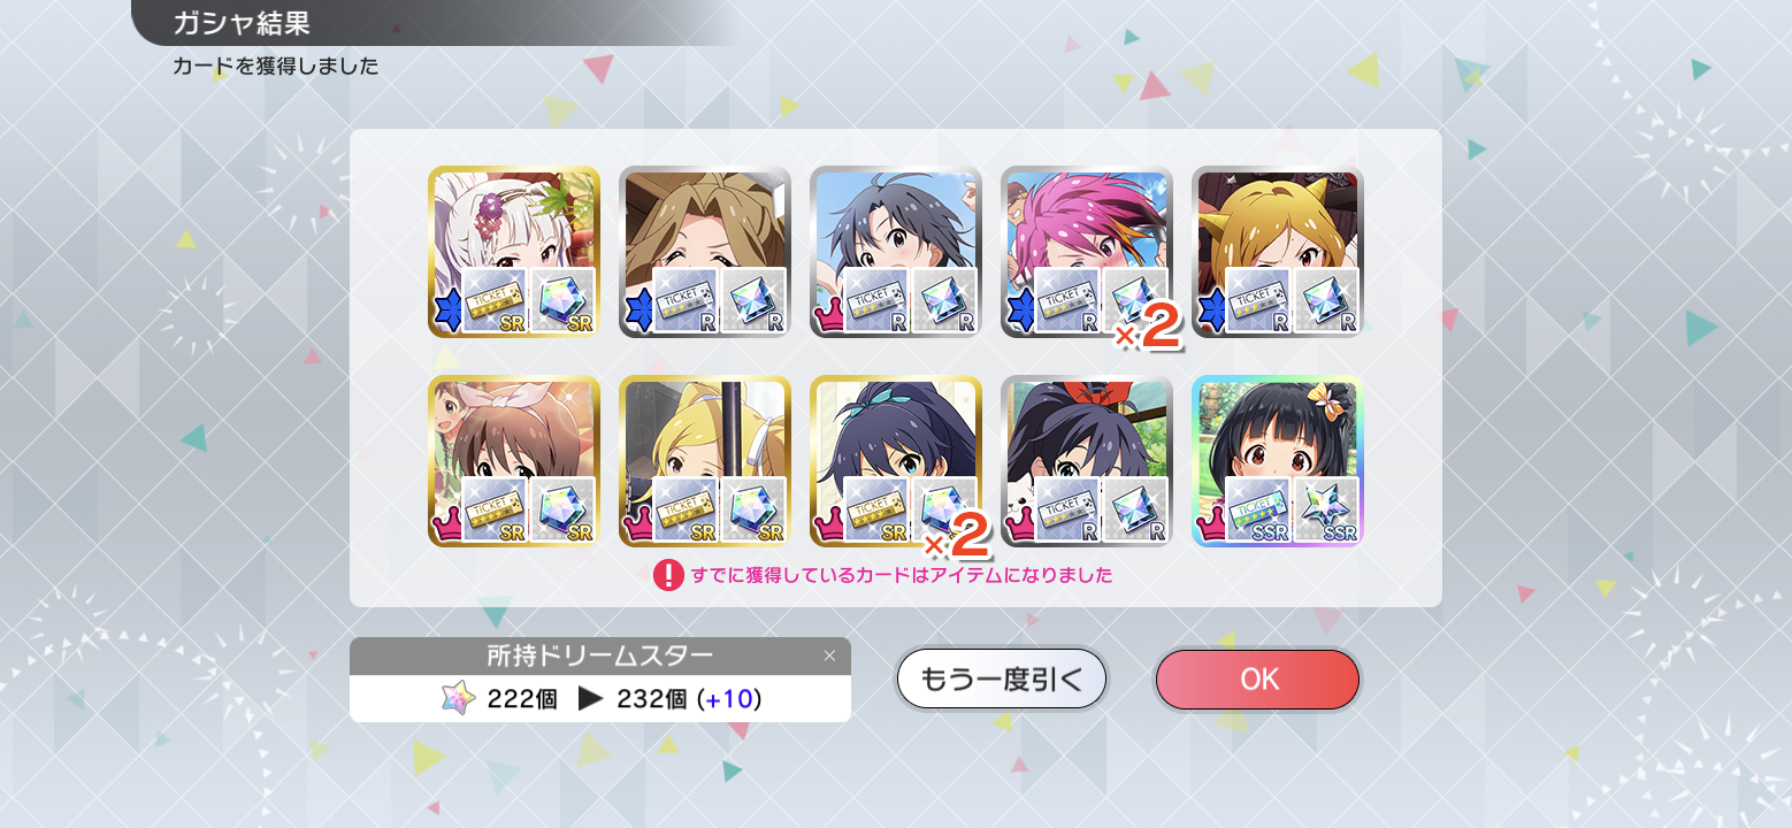This screenshot has width=1792, height=828.
Task: Click the pink crown icon on SSR card
Action: 1211,522
